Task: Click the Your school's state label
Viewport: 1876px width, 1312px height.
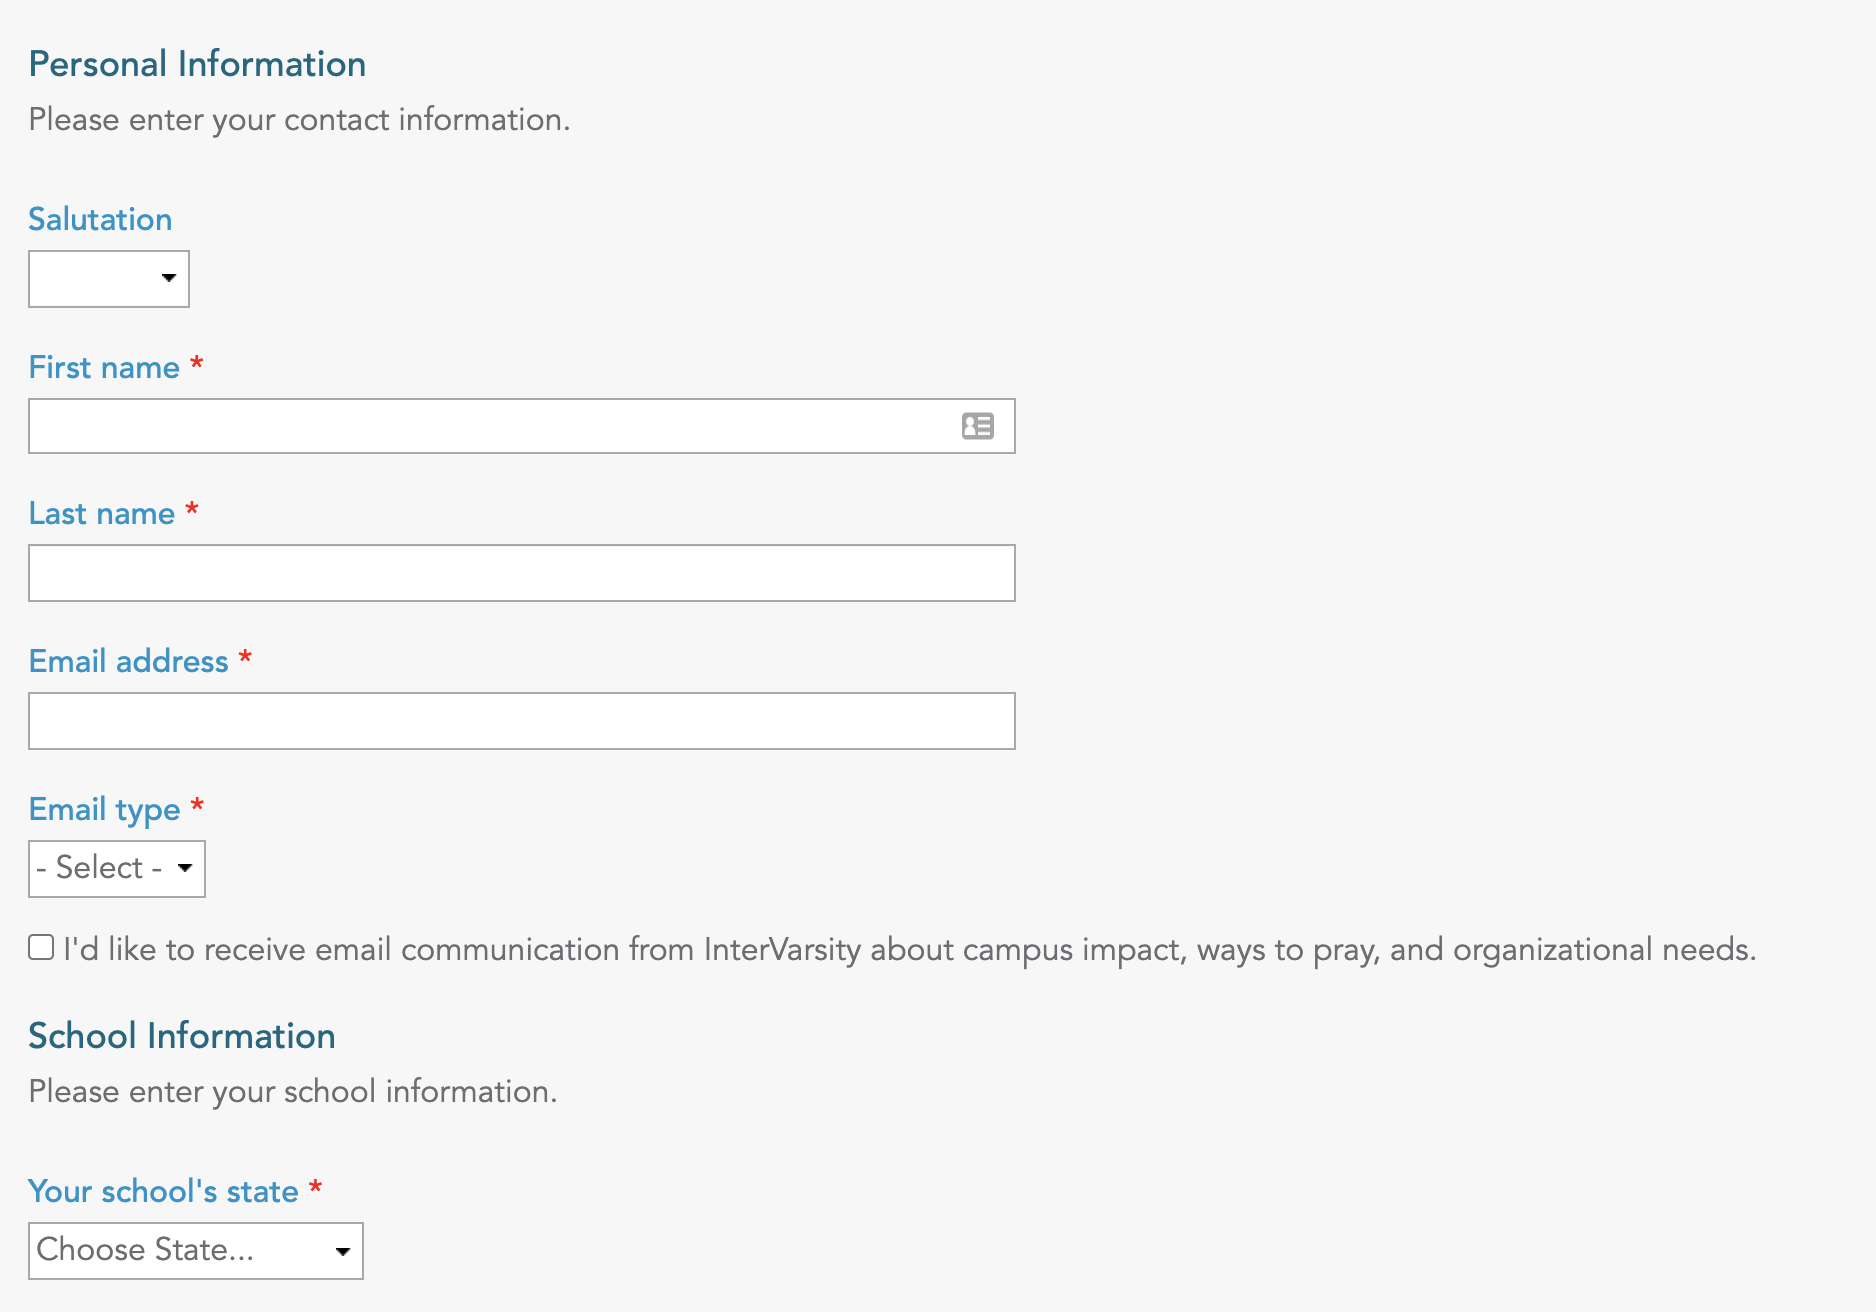Action: [164, 1191]
